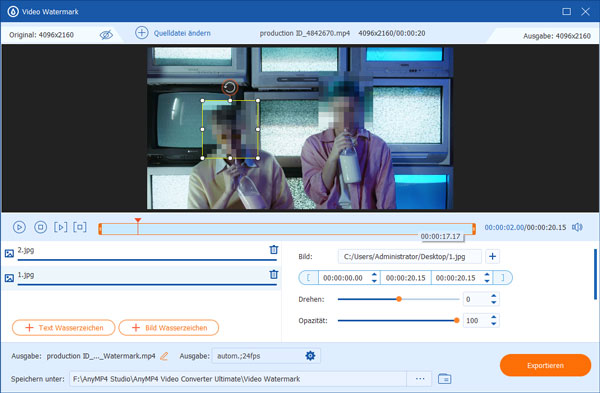
Task: Click the Drehen value field
Action: (476, 299)
